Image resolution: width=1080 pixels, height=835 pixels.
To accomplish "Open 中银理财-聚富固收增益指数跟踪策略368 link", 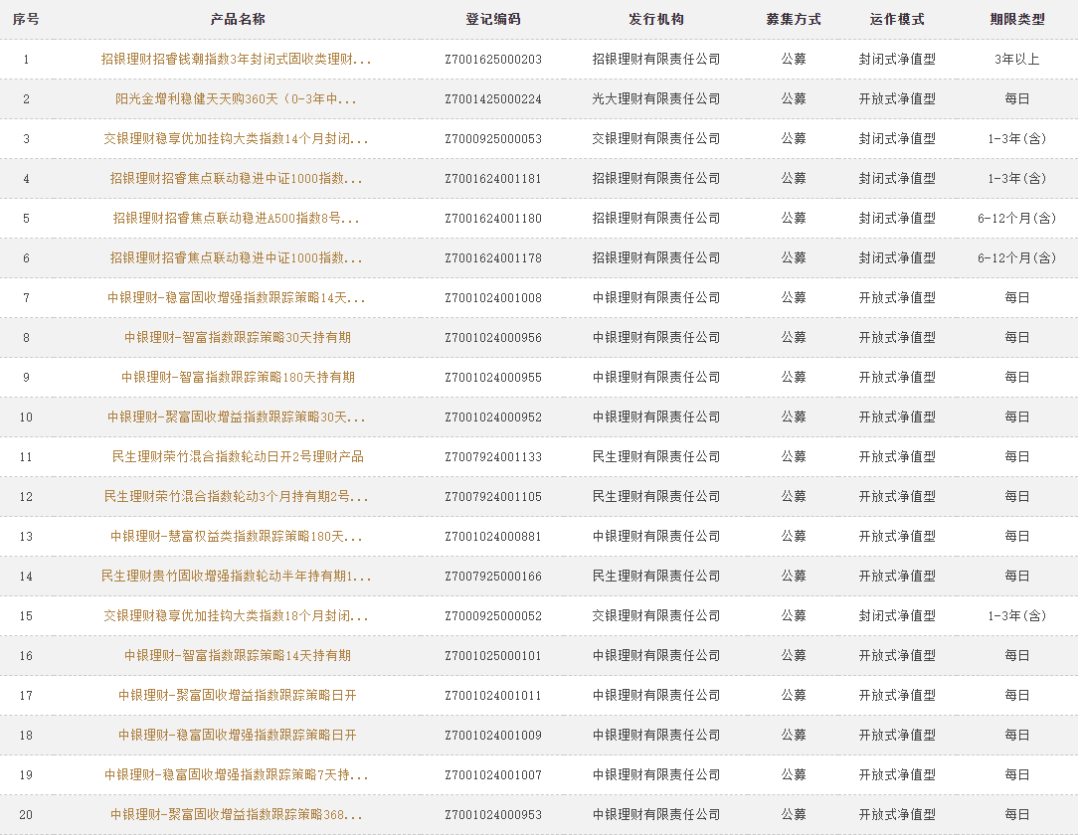I will coord(236,814).
